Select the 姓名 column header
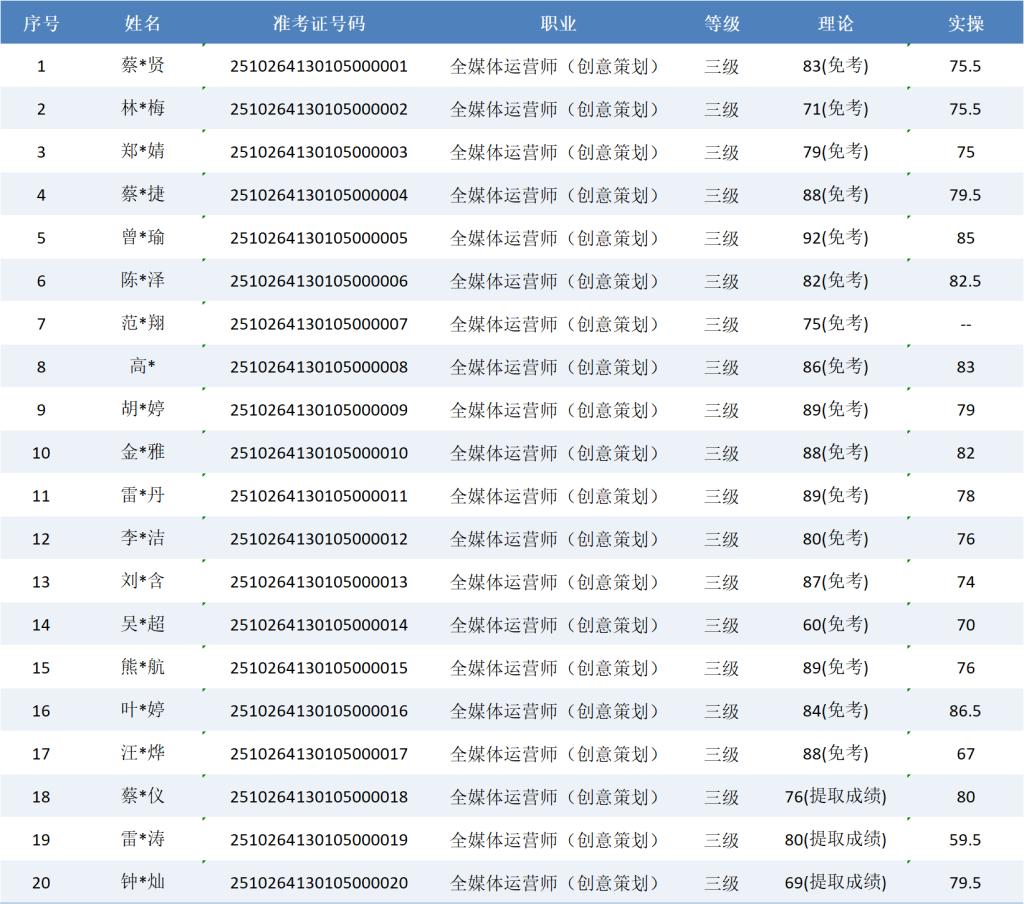This screenshot has height=904, width=1024. 143,23
